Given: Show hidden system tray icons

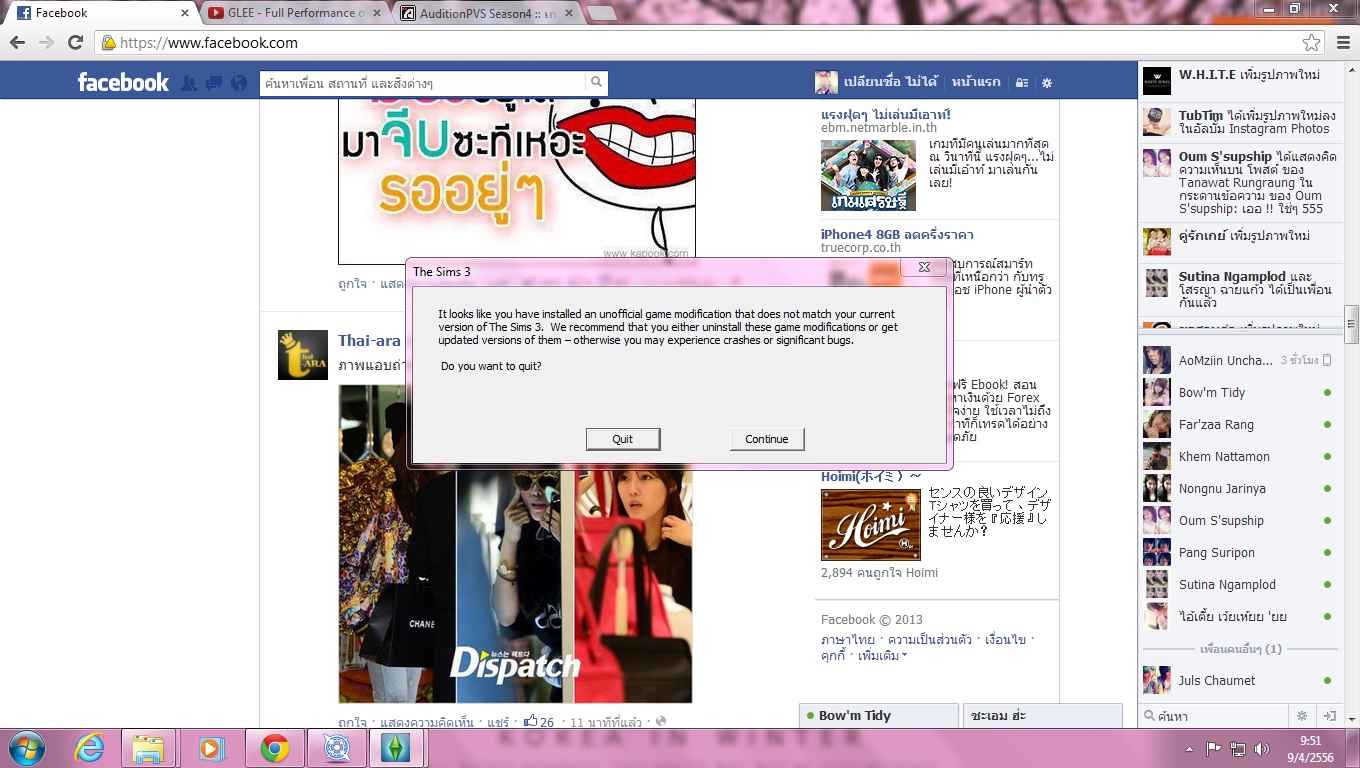Looking at the screenshot, I should [x=1190, y=748].
